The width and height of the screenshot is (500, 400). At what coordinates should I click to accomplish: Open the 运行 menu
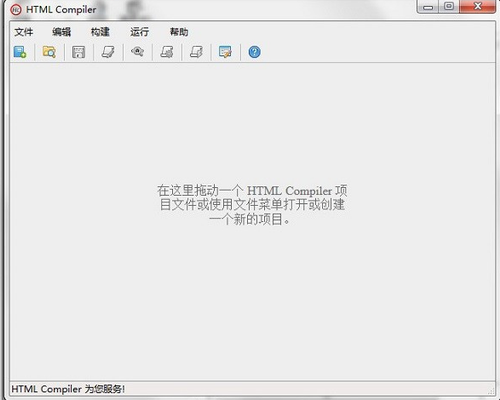(139, 32)
